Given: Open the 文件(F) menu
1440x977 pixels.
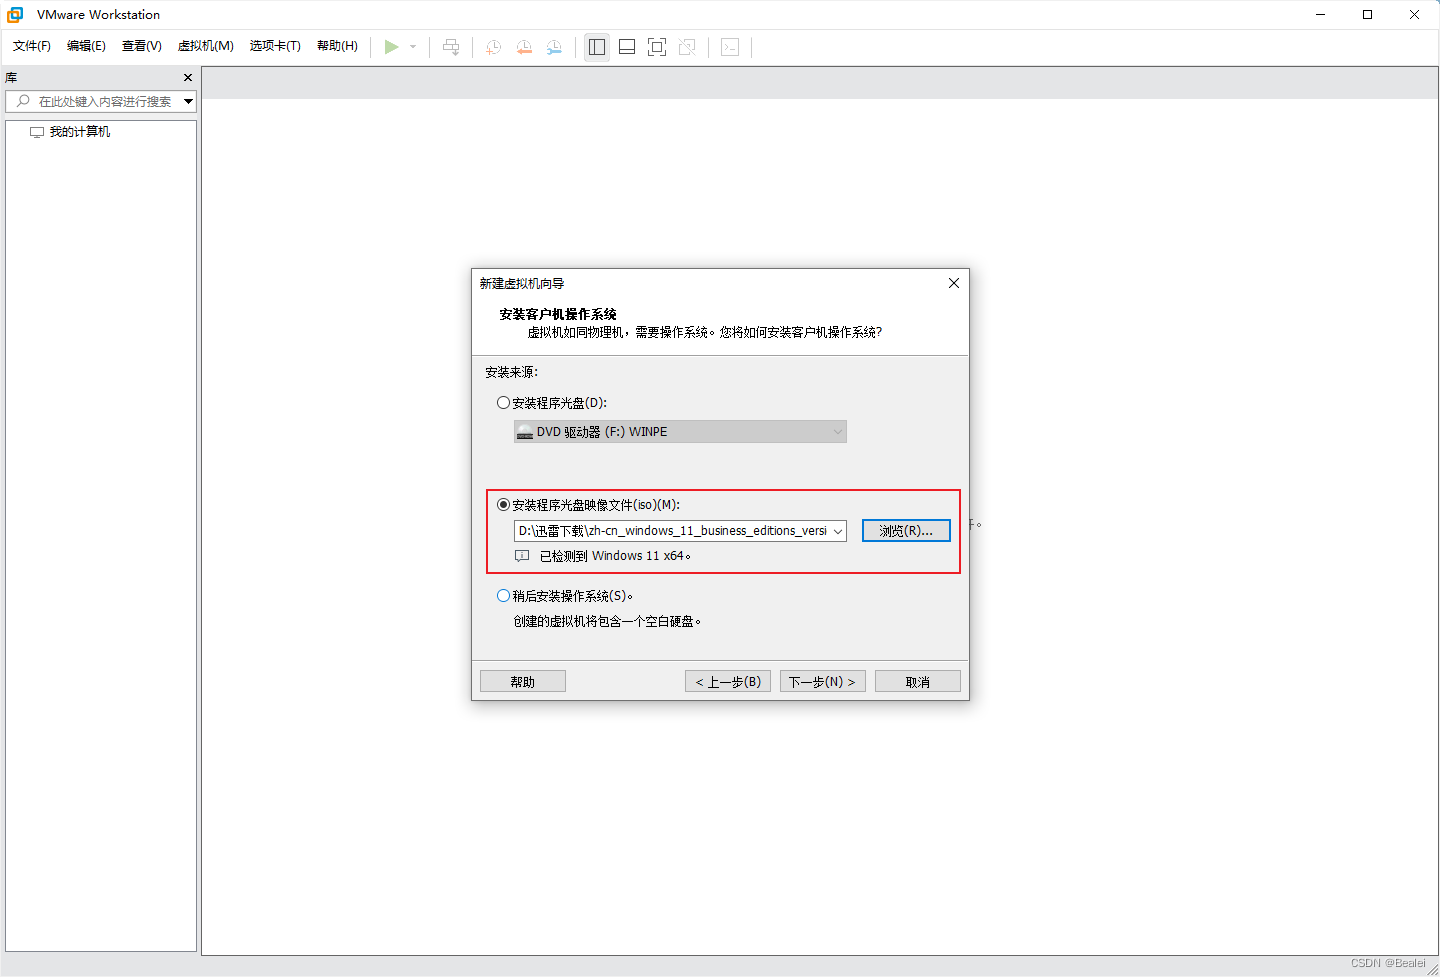Looking at the screenshot, I should [32, 46].
